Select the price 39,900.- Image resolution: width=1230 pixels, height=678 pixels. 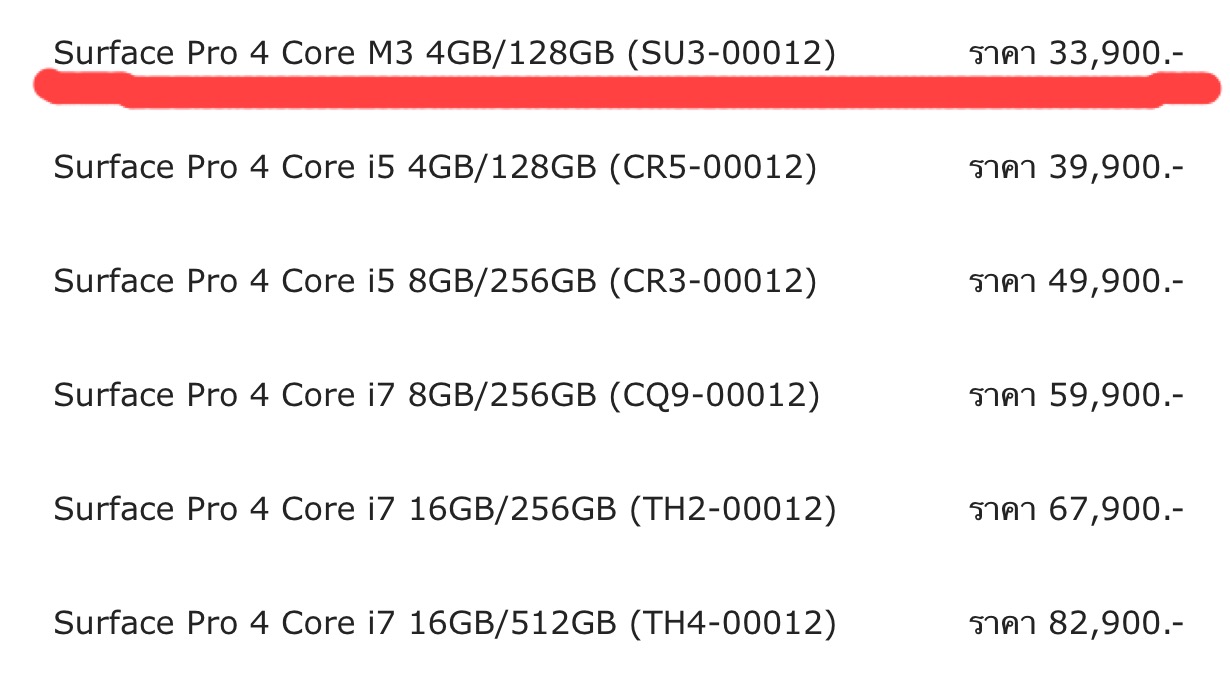(x=1116, y=168)
